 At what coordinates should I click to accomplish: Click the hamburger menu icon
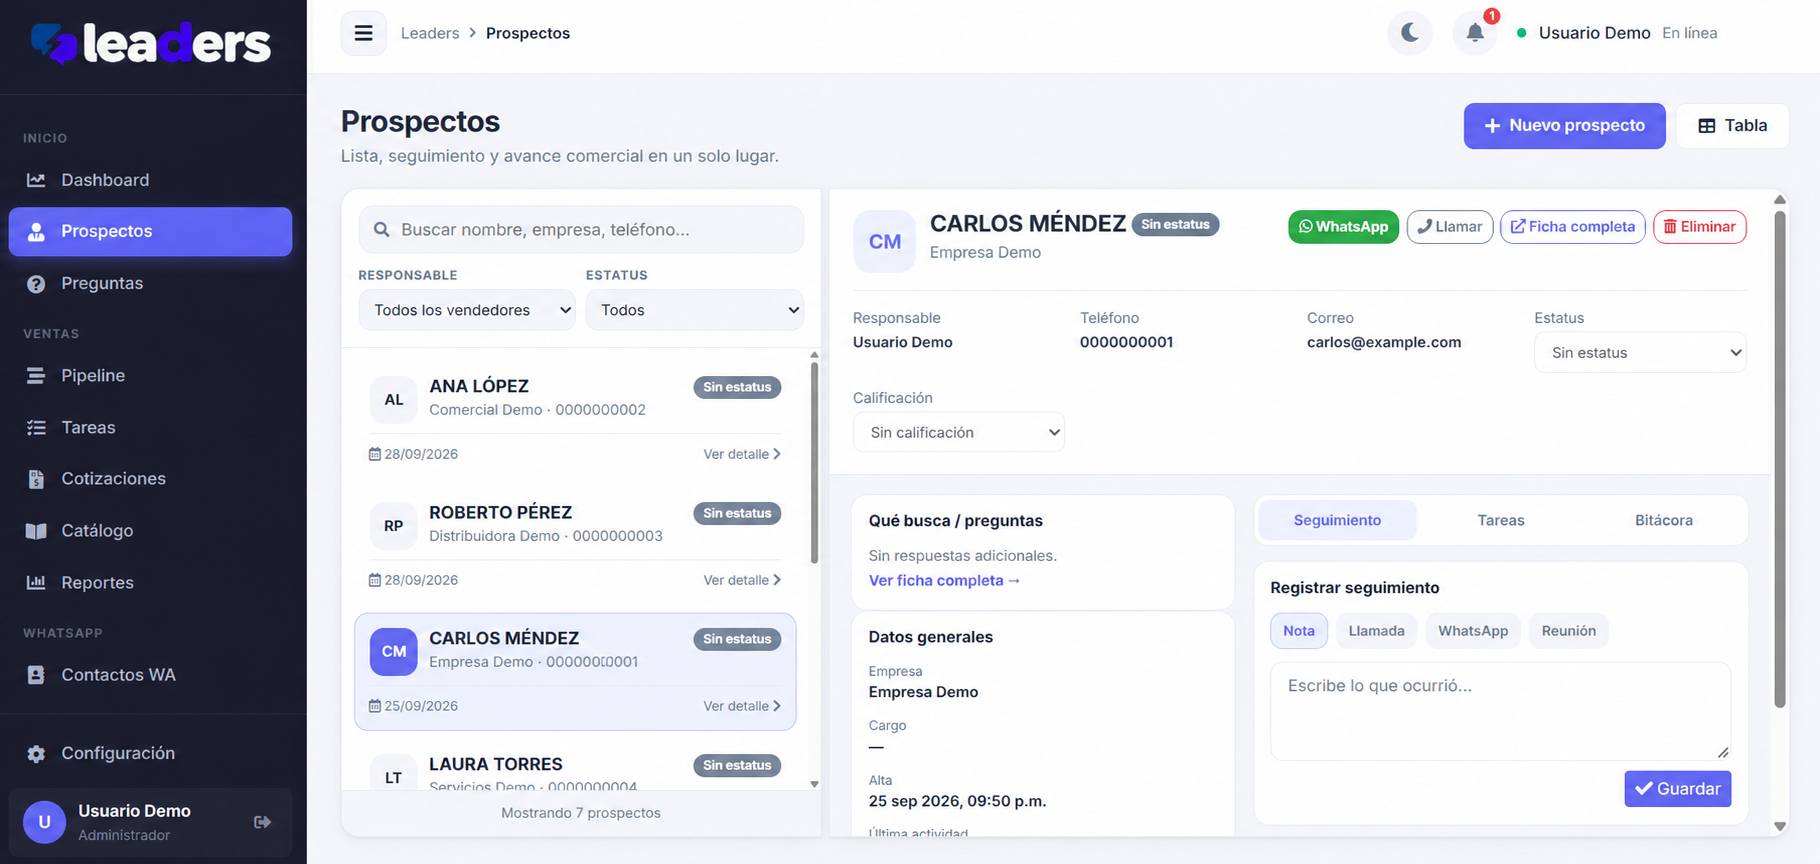click(363, 33)
